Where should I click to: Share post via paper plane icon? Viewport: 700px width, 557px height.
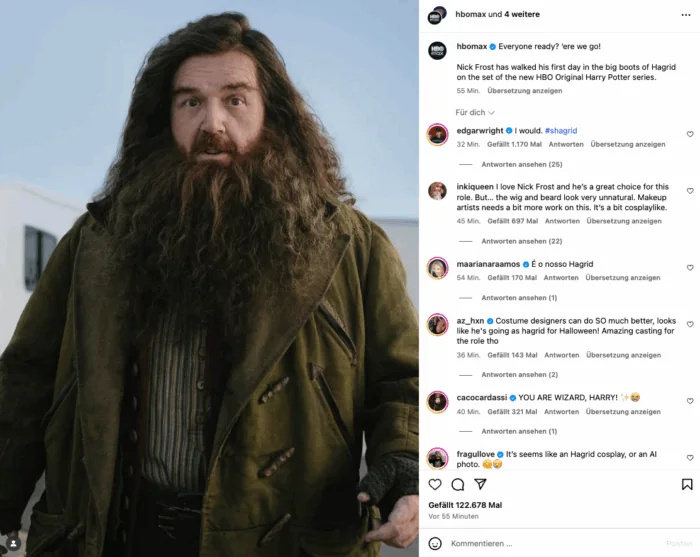pyautogui.click(x=480, y=484)
